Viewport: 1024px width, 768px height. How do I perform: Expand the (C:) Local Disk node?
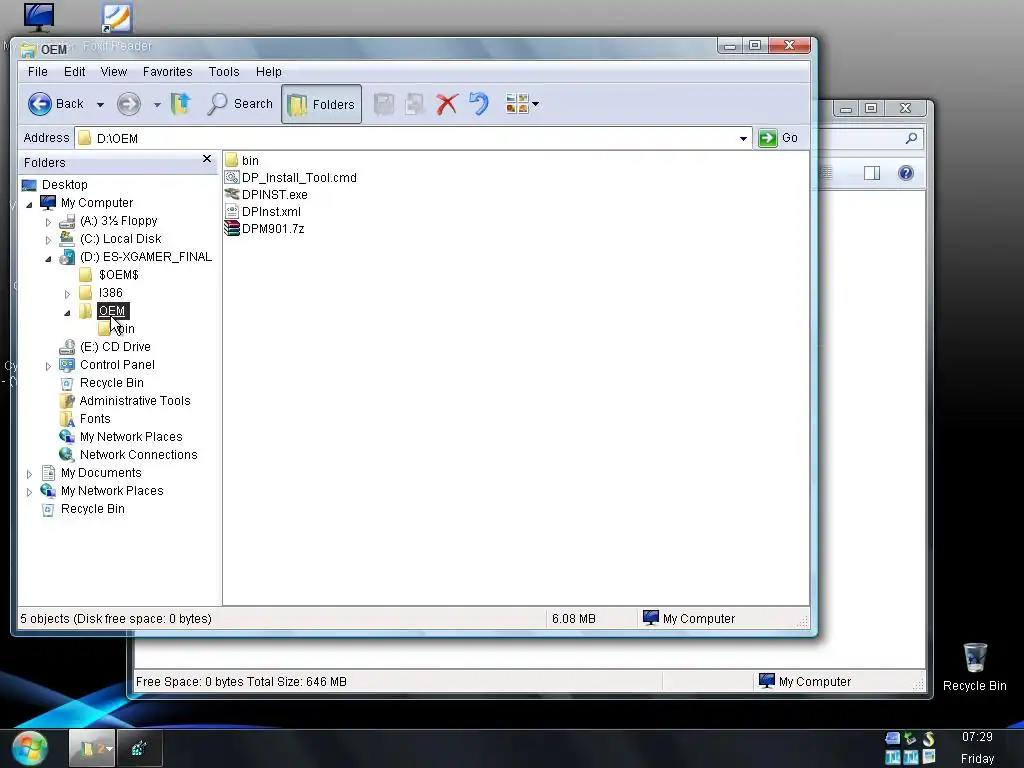(48, 240)
